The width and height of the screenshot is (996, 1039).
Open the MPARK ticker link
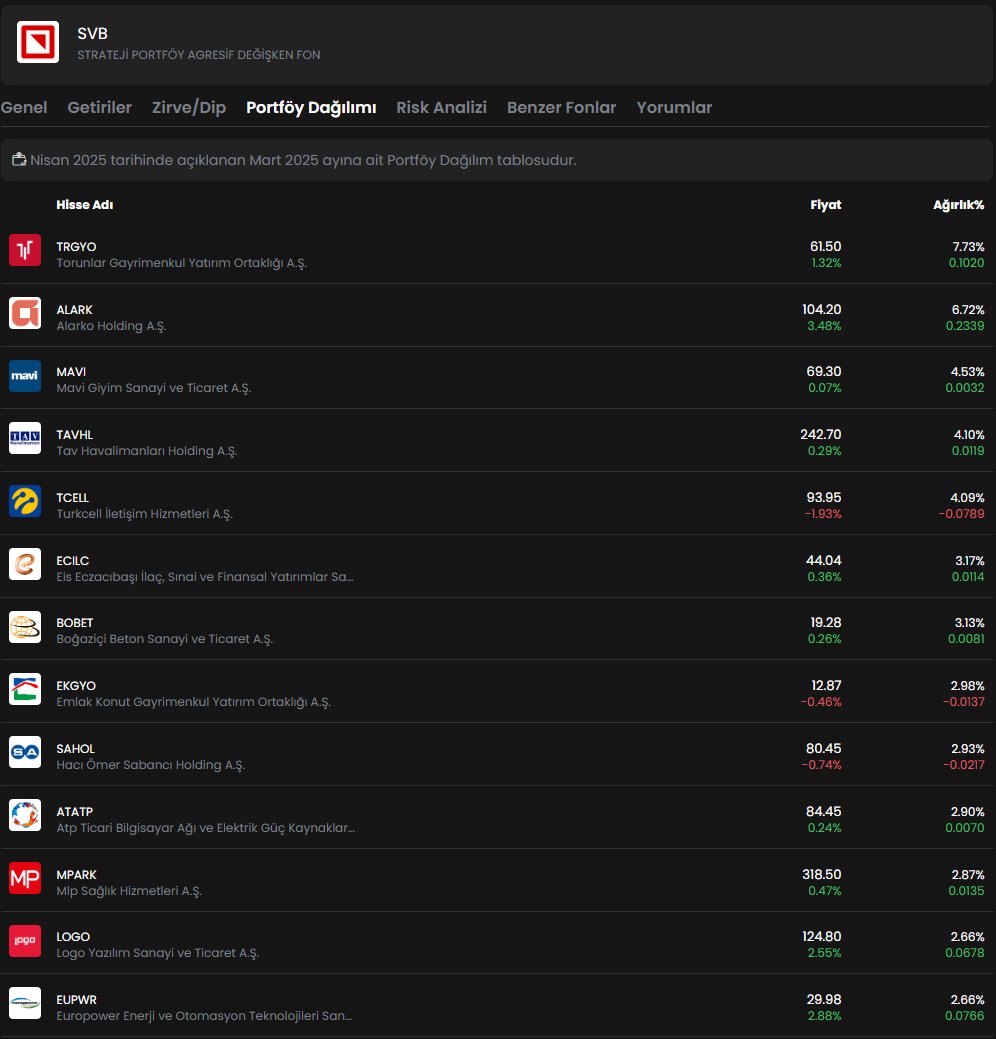[x=76, y=875]
